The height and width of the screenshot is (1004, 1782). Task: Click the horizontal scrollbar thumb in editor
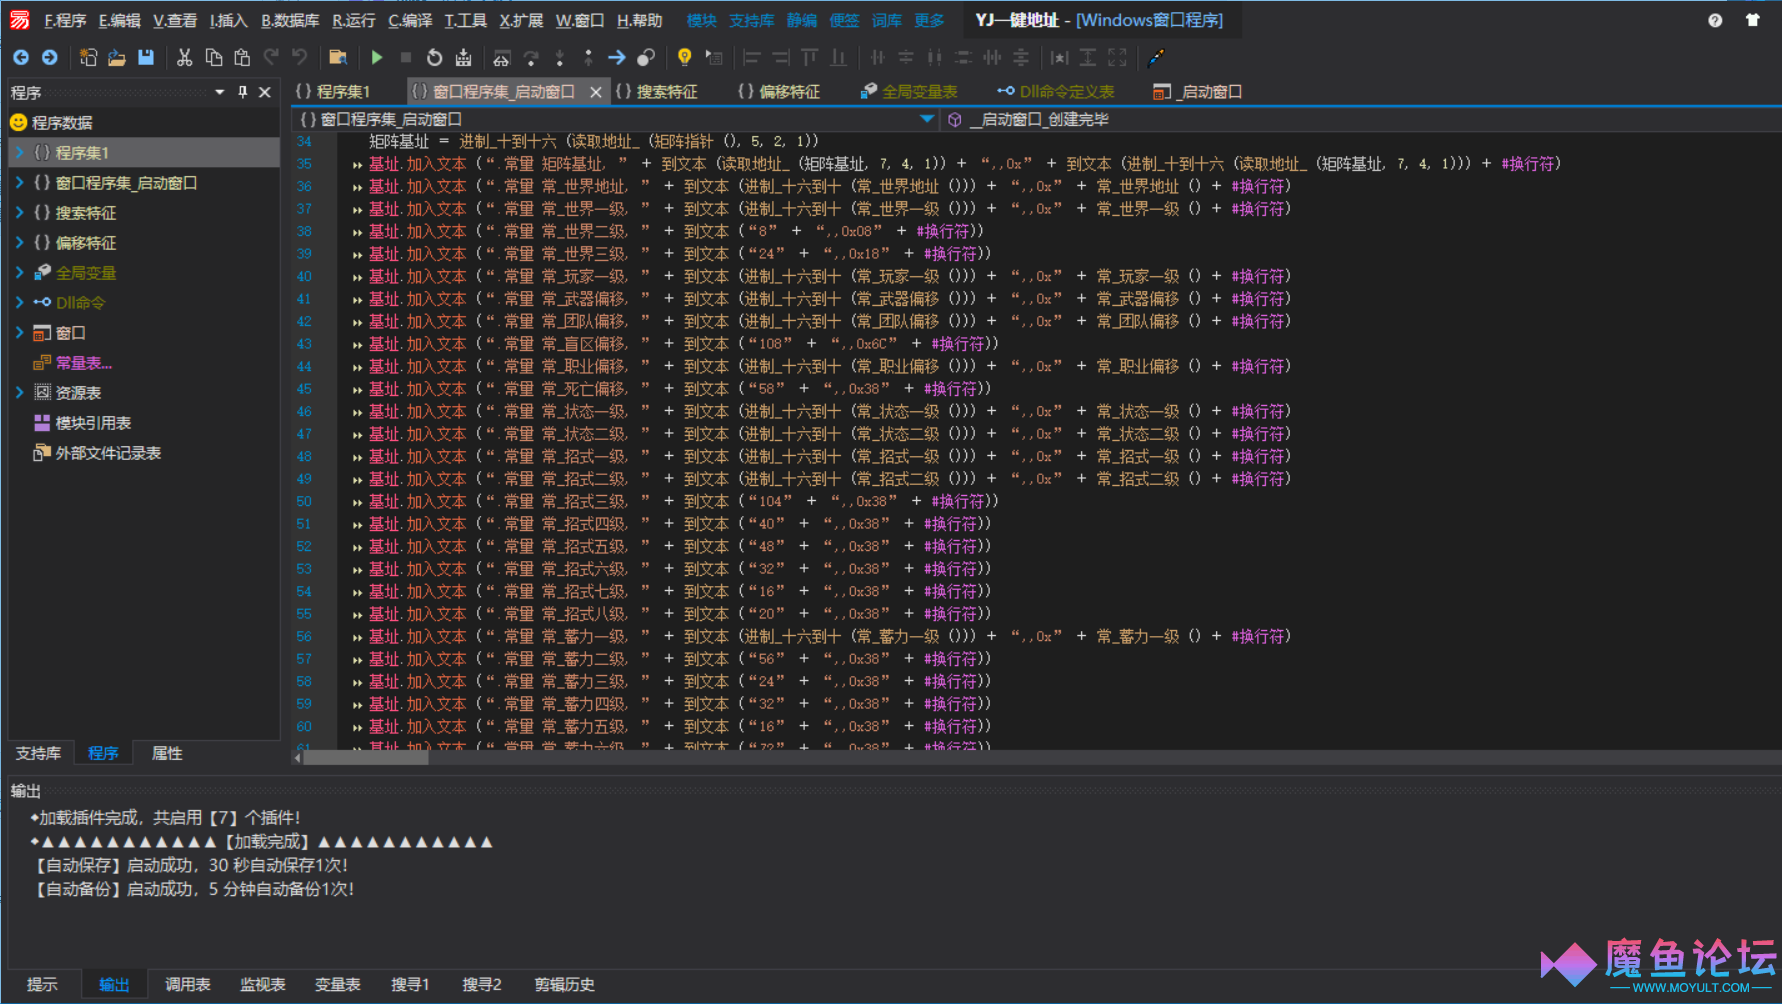pos(366,757)
